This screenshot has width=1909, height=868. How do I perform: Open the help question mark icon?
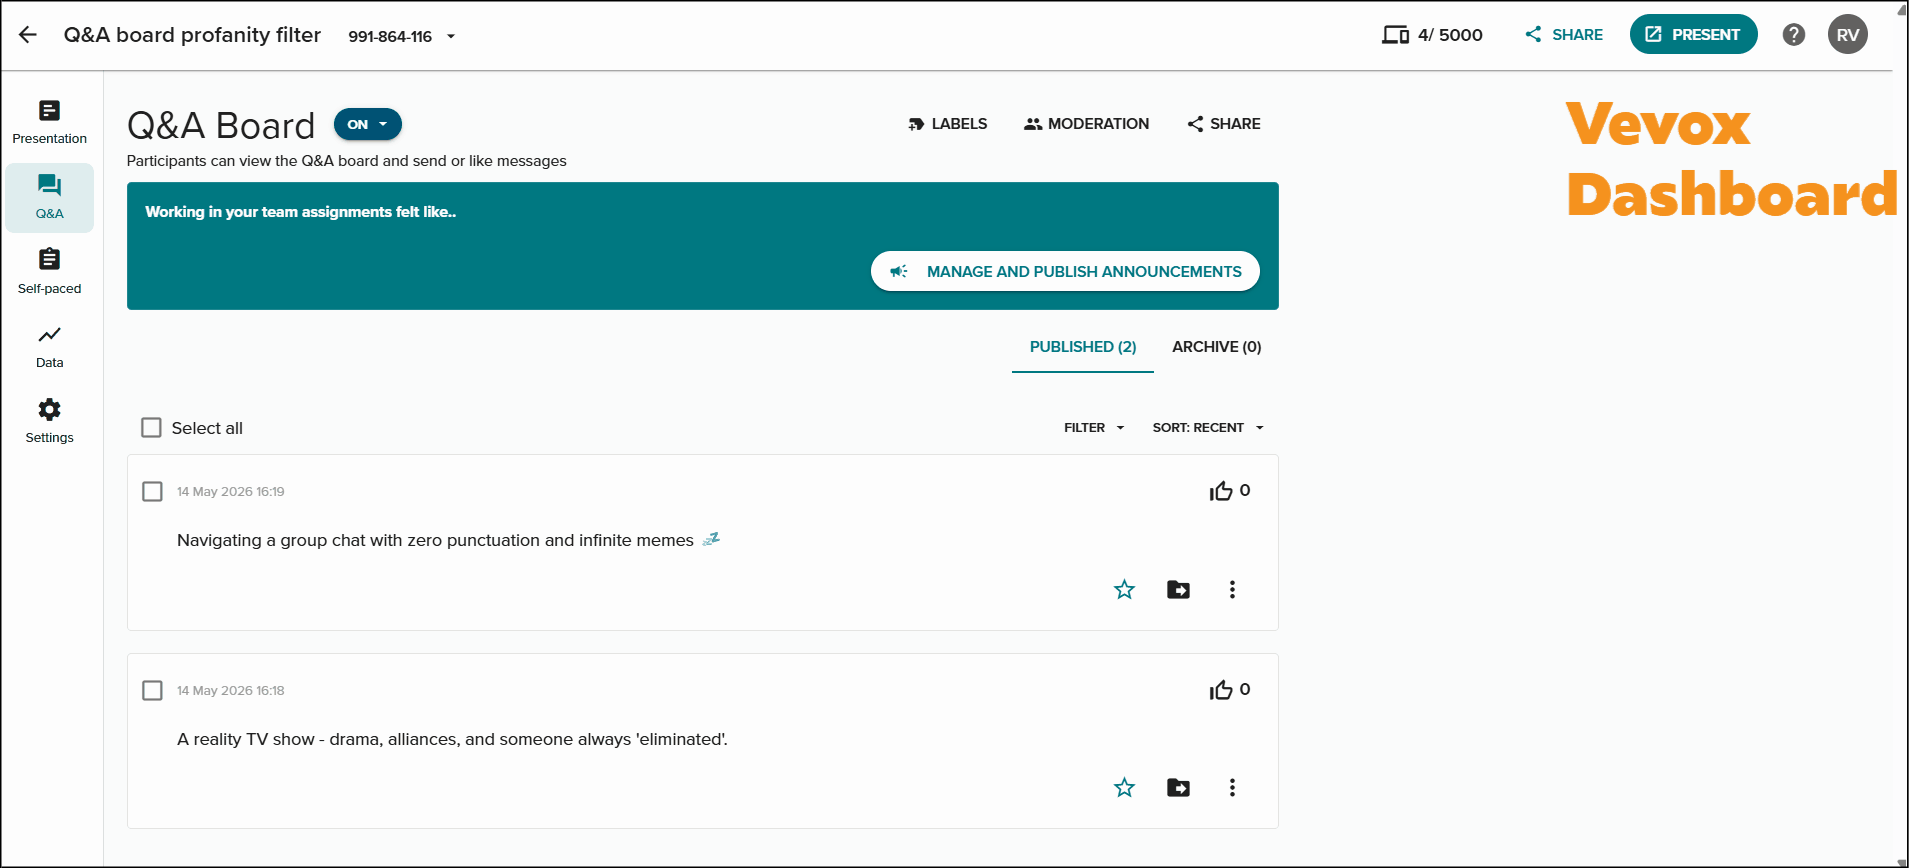(x=1794, y=35)
